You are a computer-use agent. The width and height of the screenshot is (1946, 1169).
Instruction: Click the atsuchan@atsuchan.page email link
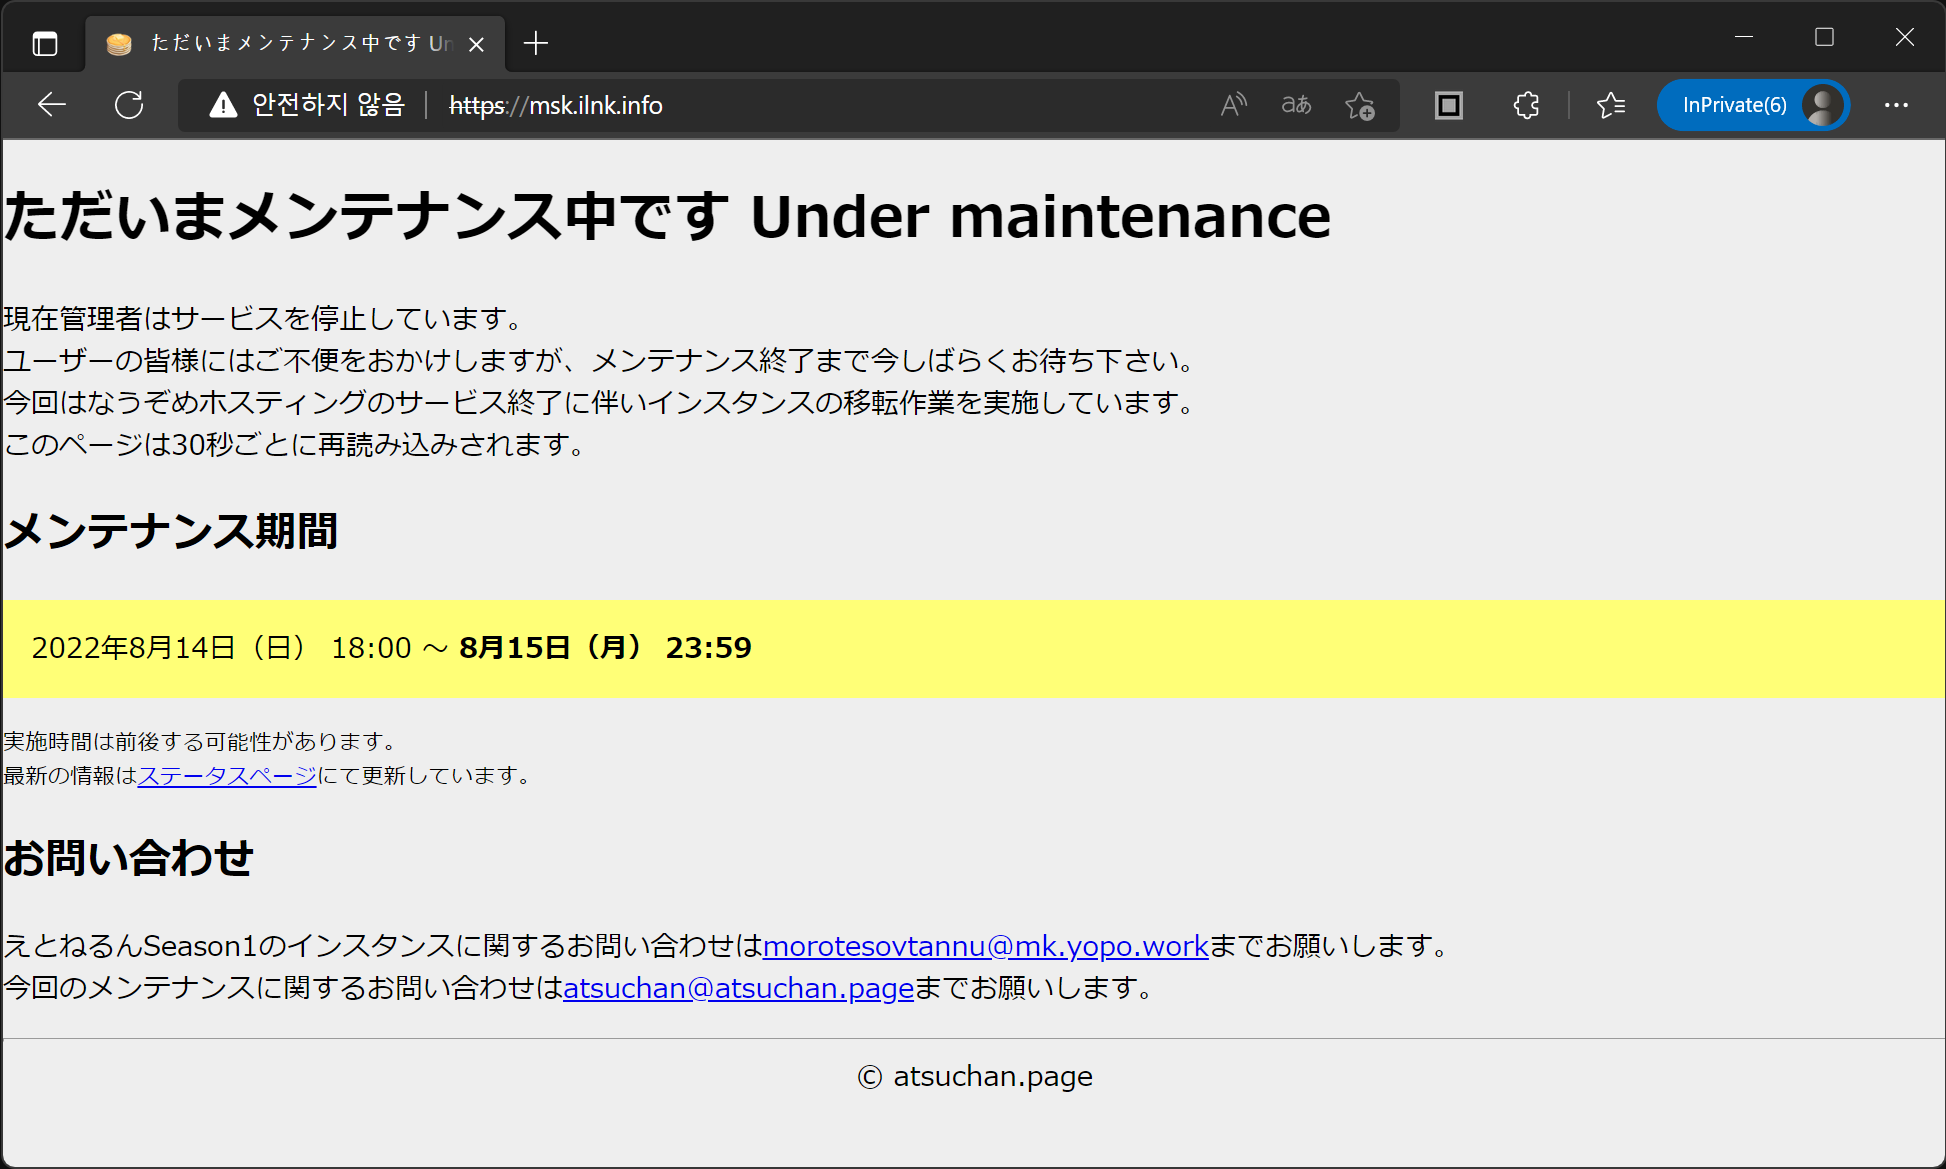tap(738, 987)
